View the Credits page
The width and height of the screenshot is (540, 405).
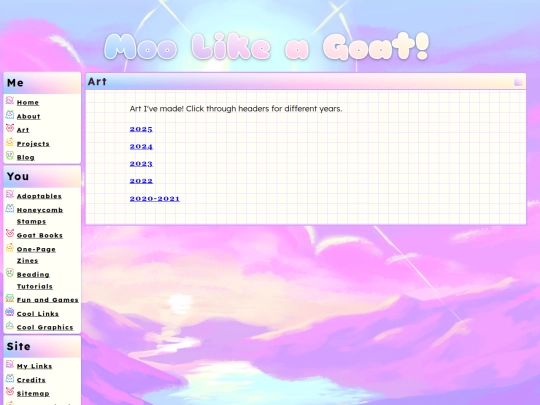click(x=31, y=380)
